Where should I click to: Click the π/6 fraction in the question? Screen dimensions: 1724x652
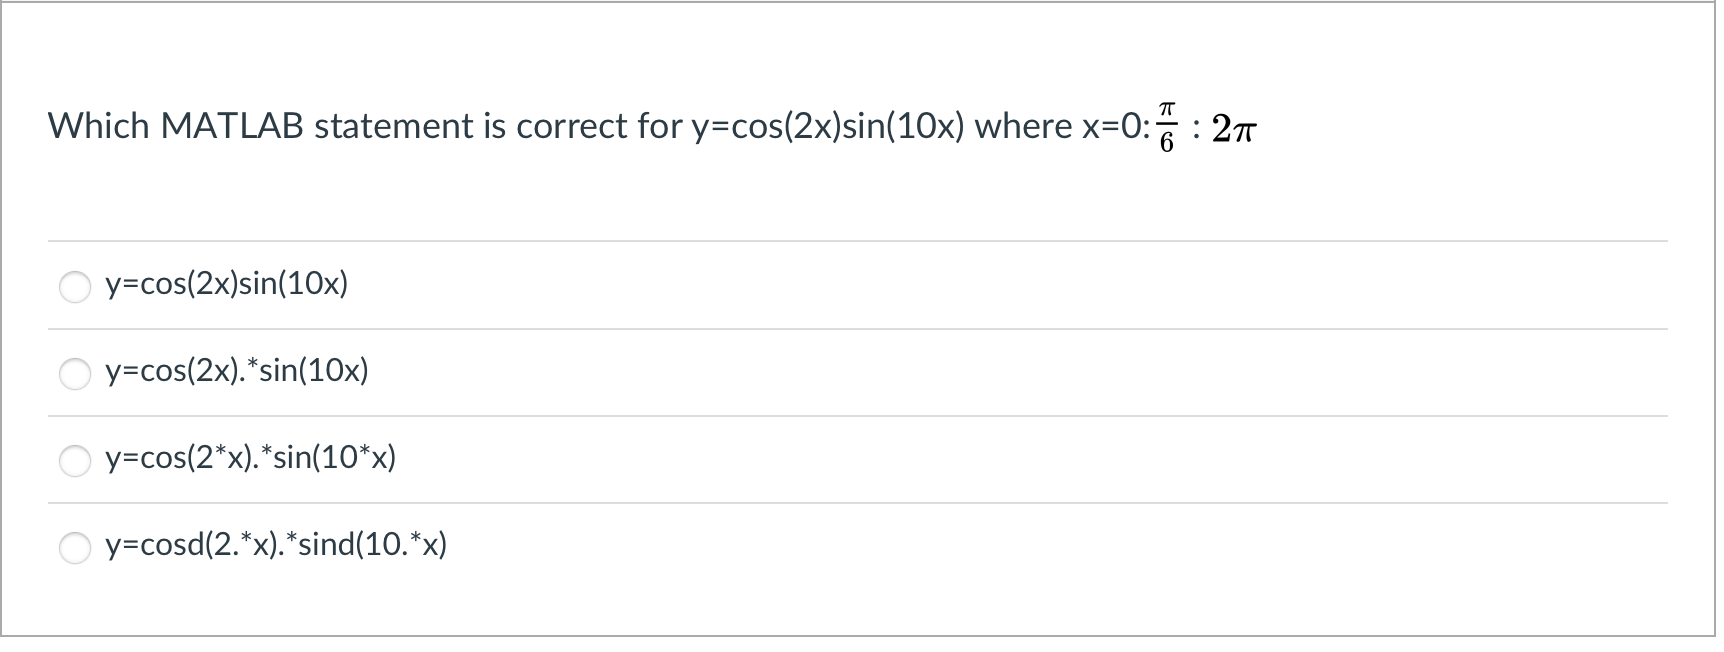1166,127
